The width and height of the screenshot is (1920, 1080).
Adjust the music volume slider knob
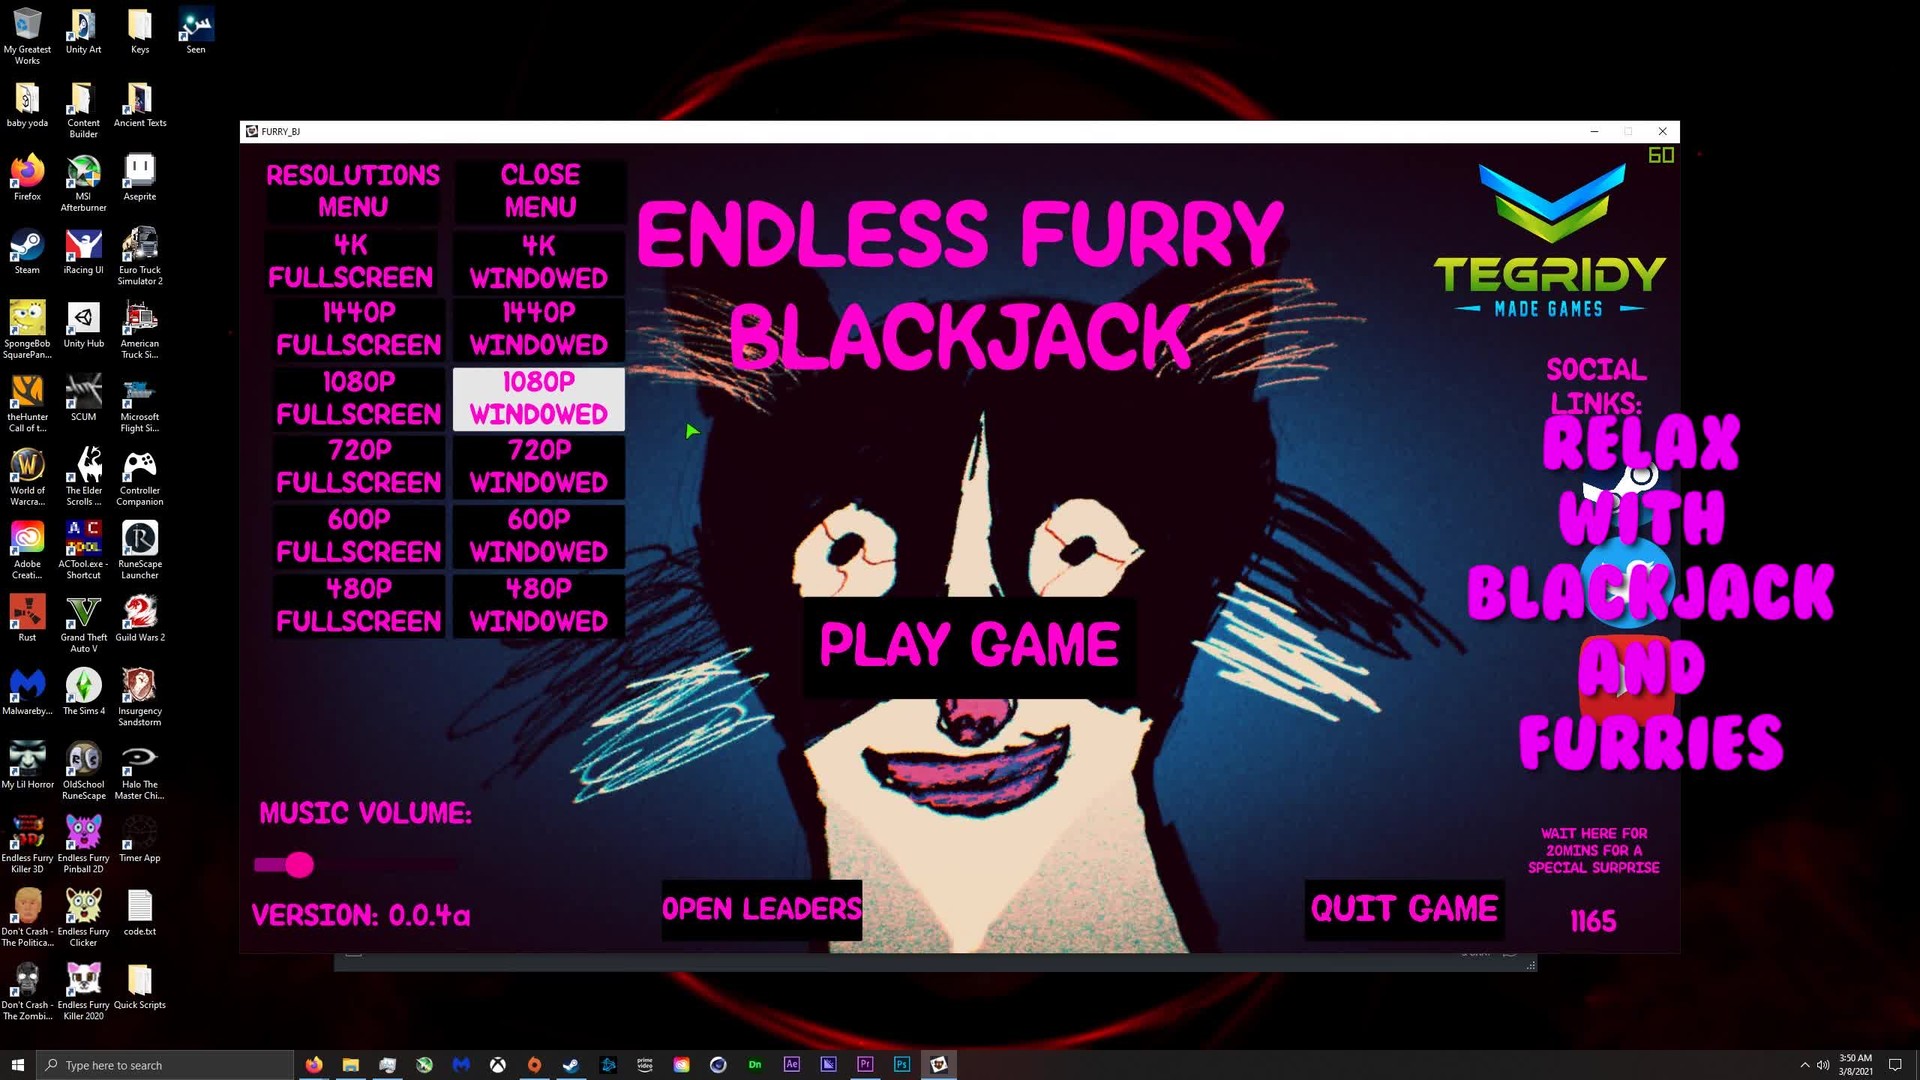pyautogui.click(x=299, y=865)
